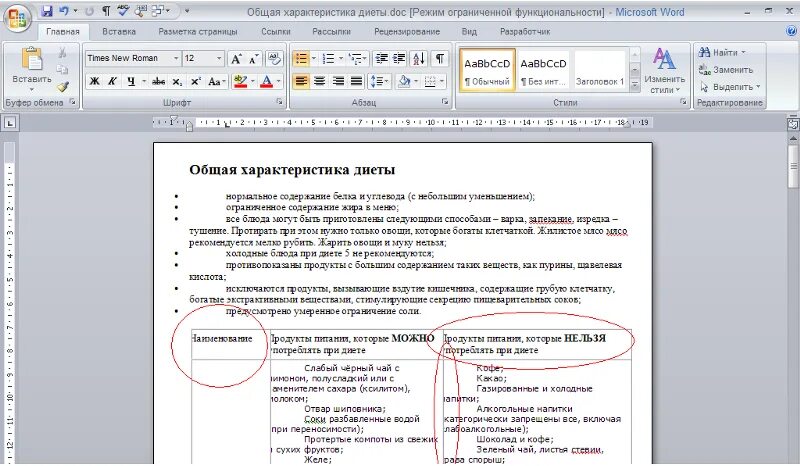
Task: Align paragraph text to the right
Action: pyautogui.click(x=338, y=81)
